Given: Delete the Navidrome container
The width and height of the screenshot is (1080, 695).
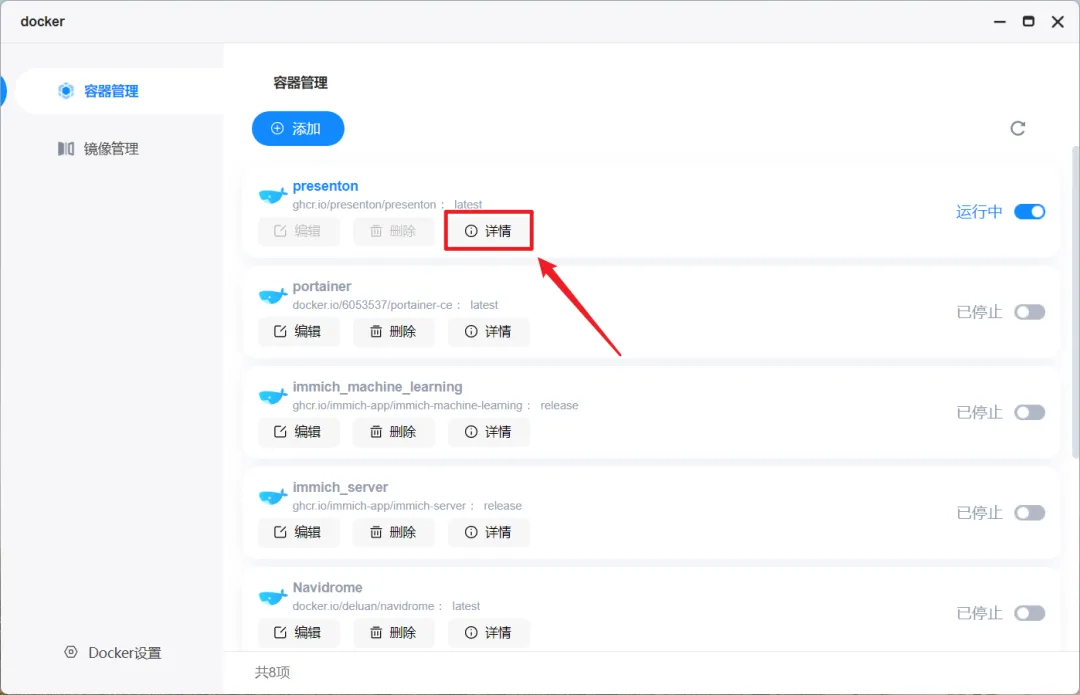Looking at the screenshot, I should pyautogui.click(x=393, y=632).
